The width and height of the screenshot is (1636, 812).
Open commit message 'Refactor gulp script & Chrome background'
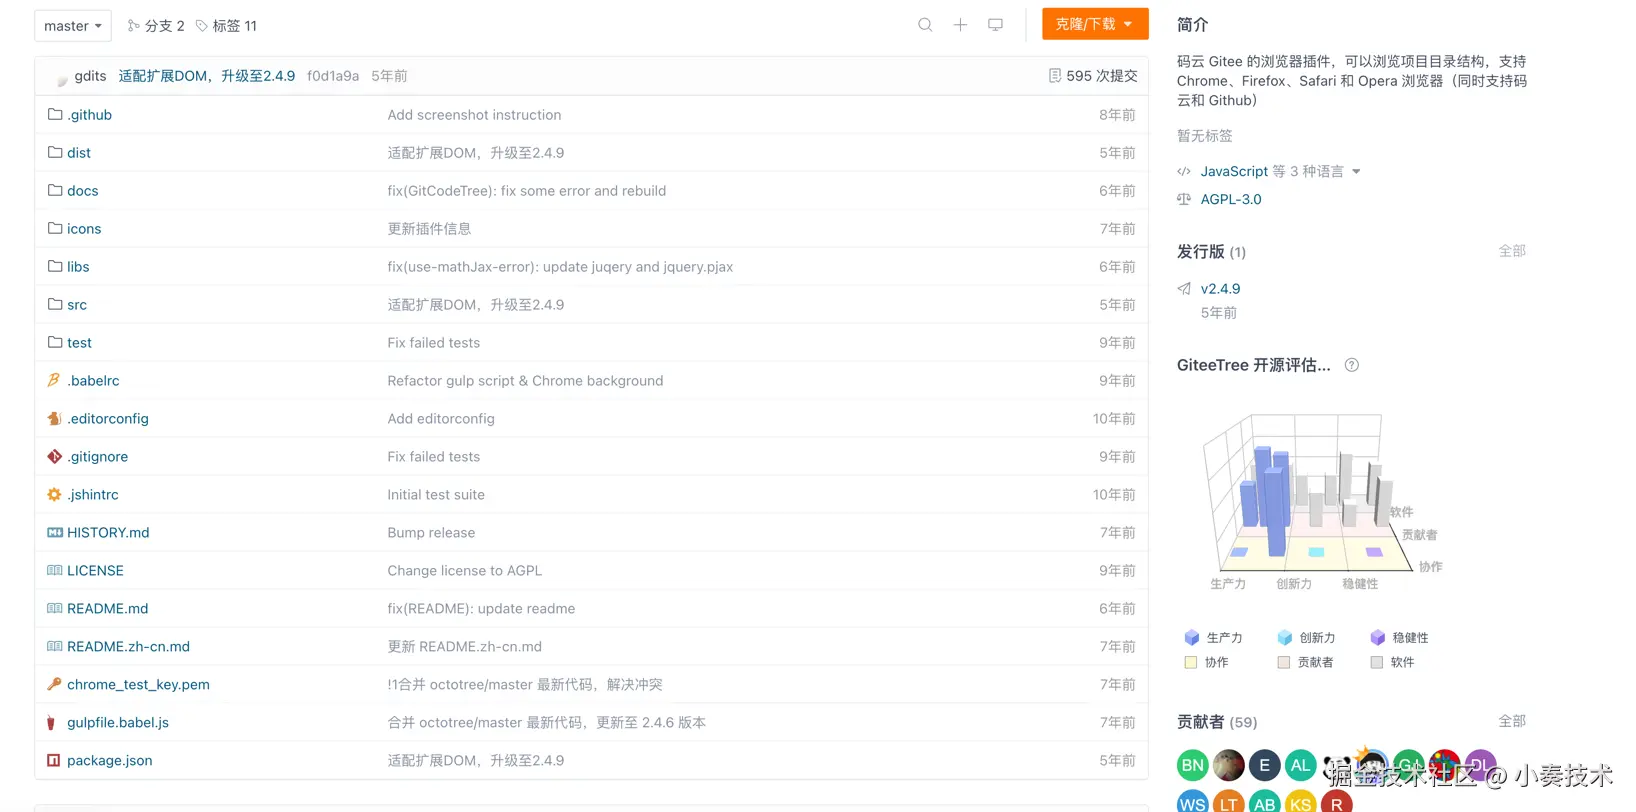click(x=525, y=381)
